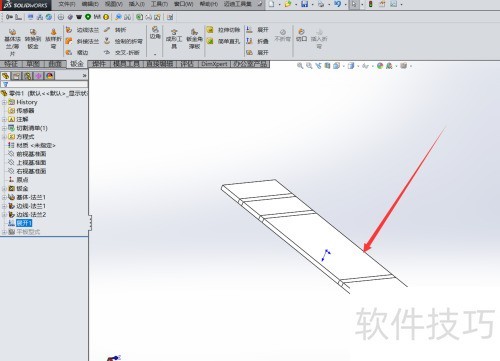Click the Forming Tool (成形工具) icon
The width and height of the screenshot is (500, 361).
point(174,39)
